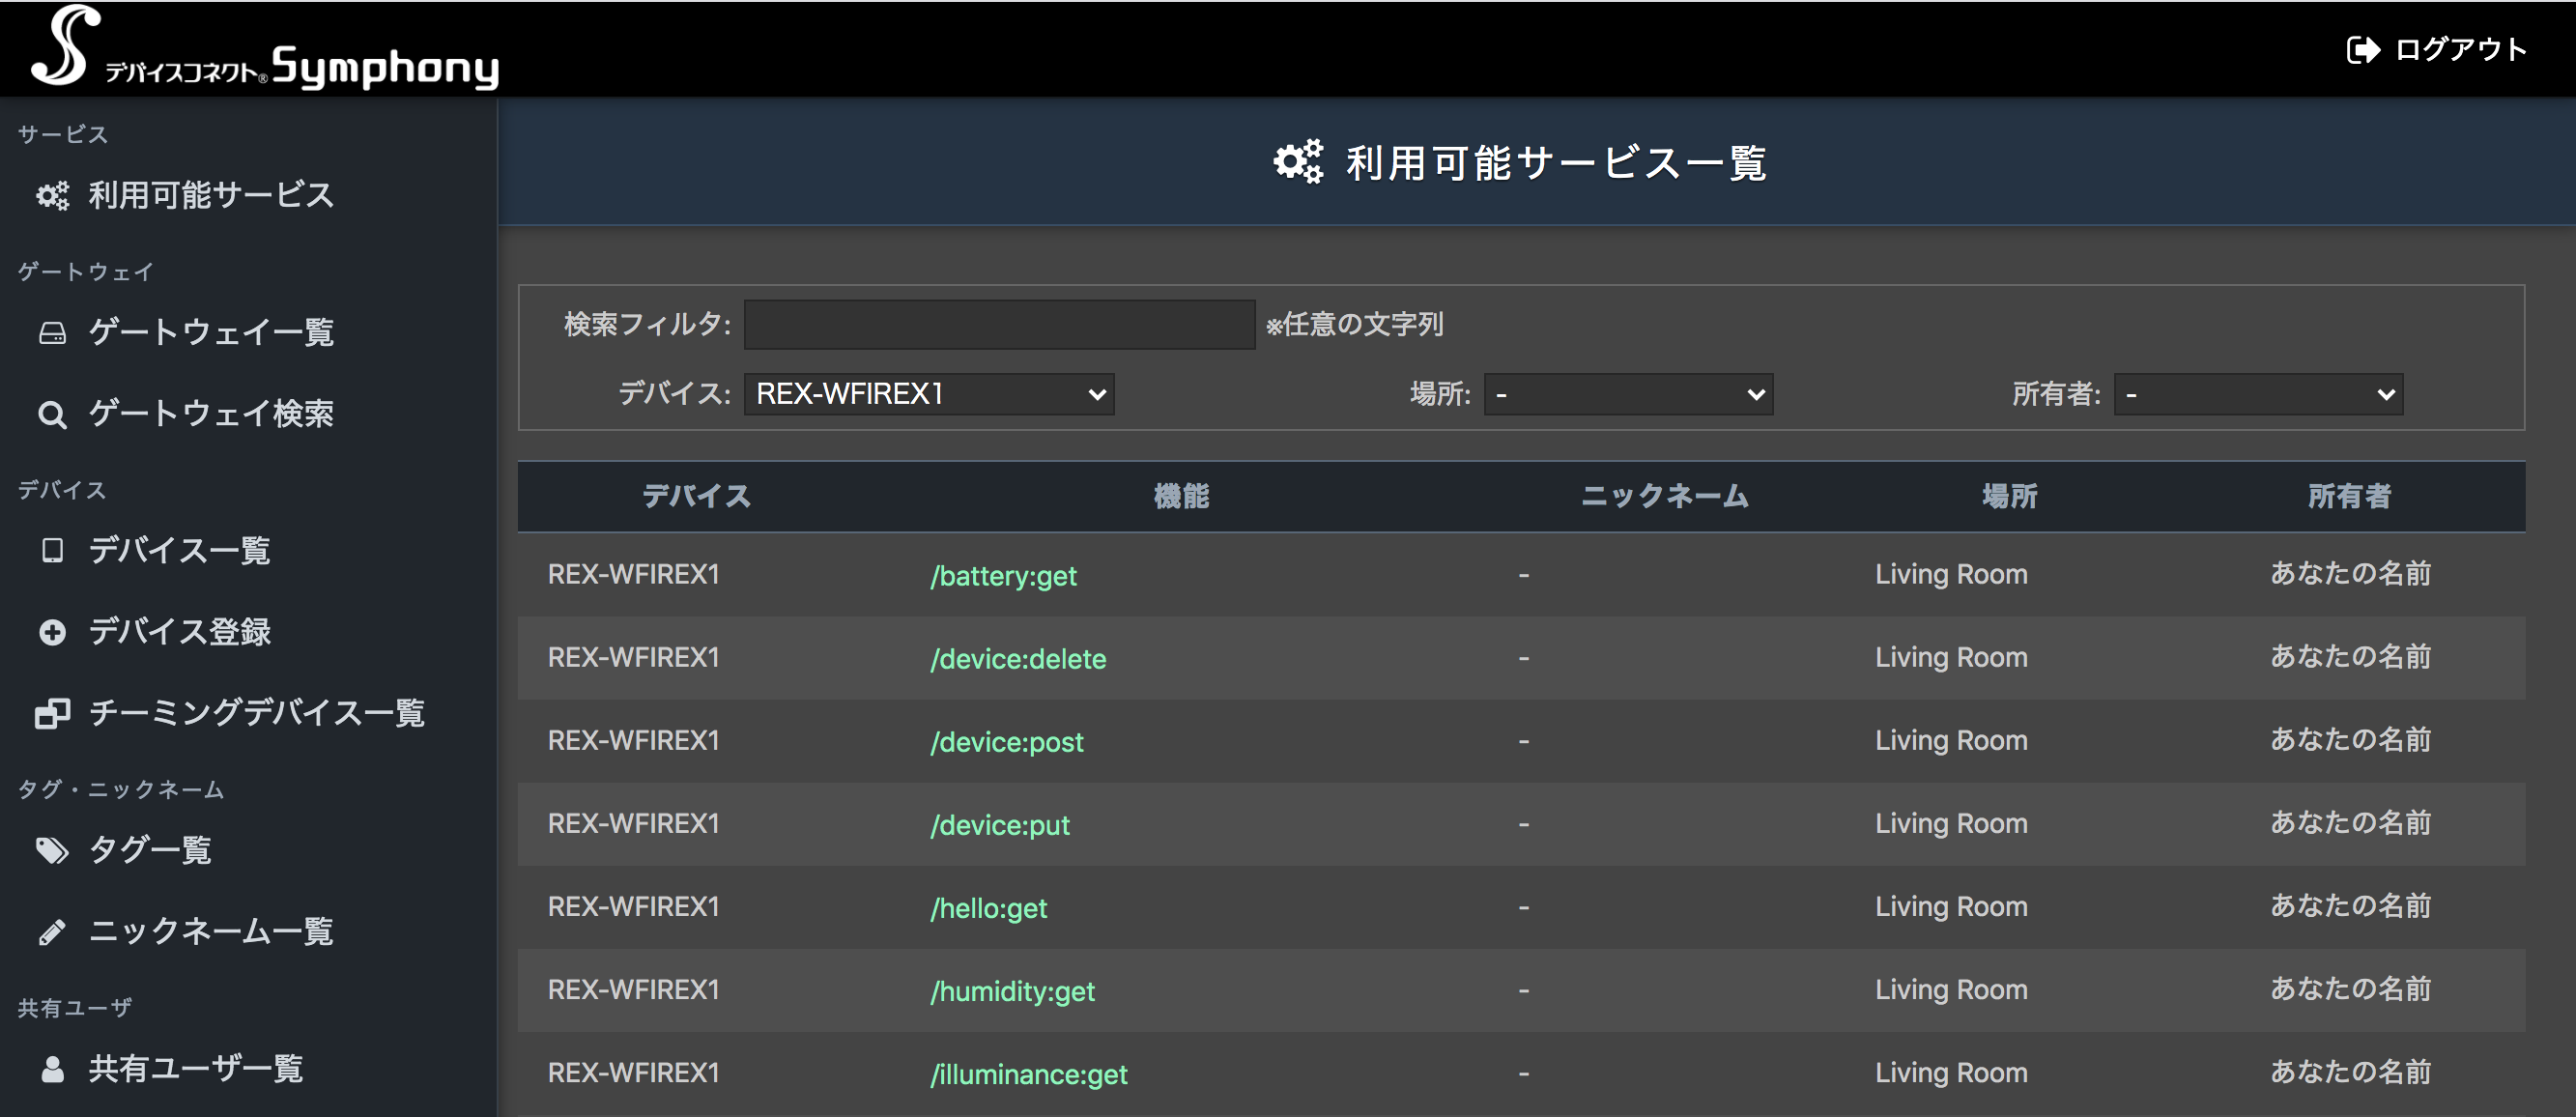This screenshot has width=2576, height=1117.
Task: Click あなたの名前 in the /device:post row
Action: (x=2350, y=740)
